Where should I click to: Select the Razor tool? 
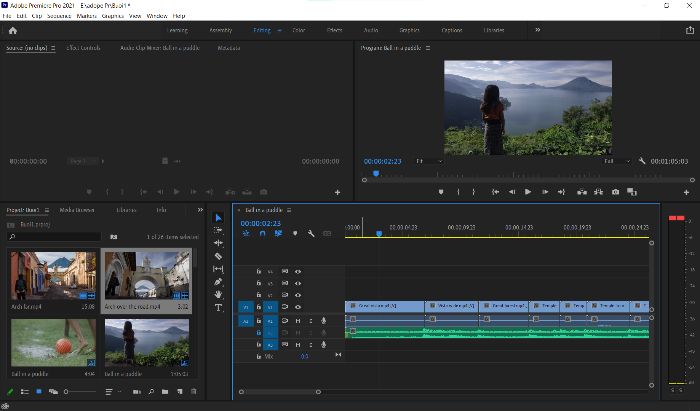coord(218,256)
